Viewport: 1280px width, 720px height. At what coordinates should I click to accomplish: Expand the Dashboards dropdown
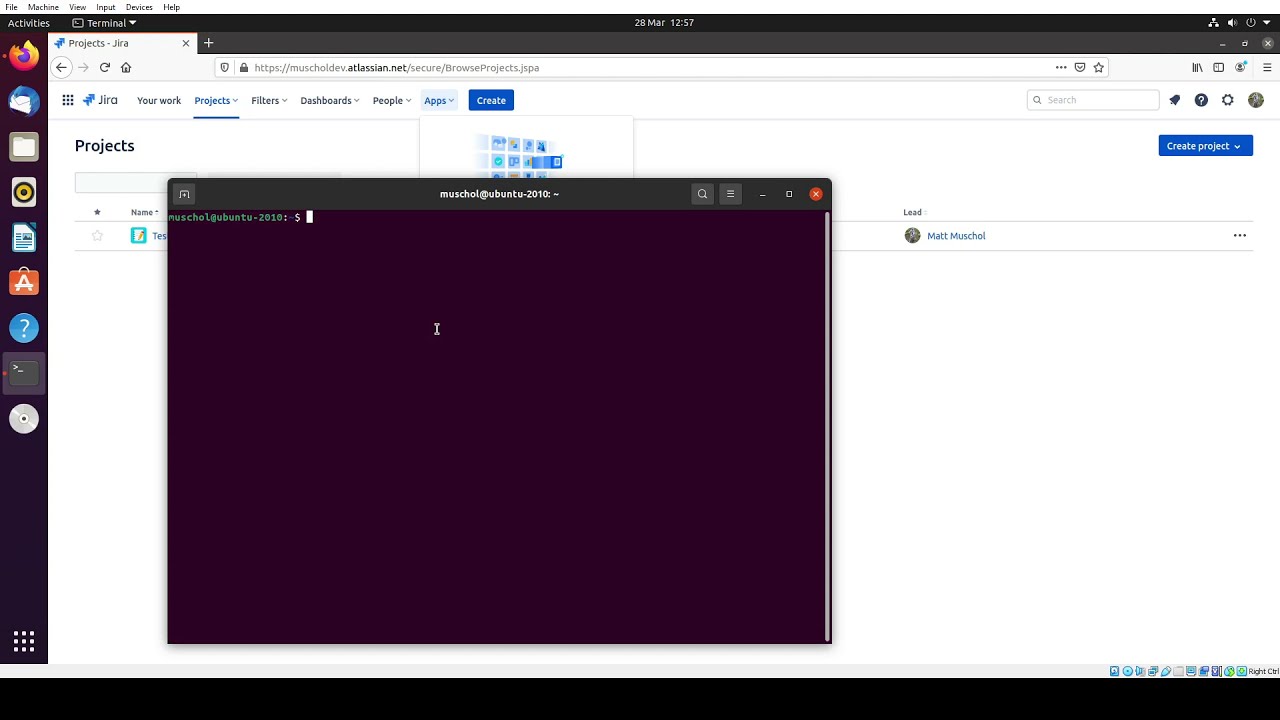point(330,100)
